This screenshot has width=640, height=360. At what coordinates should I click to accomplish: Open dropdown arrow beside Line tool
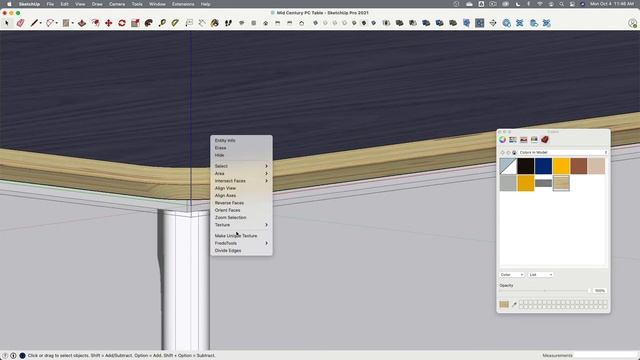click(40, 23)
